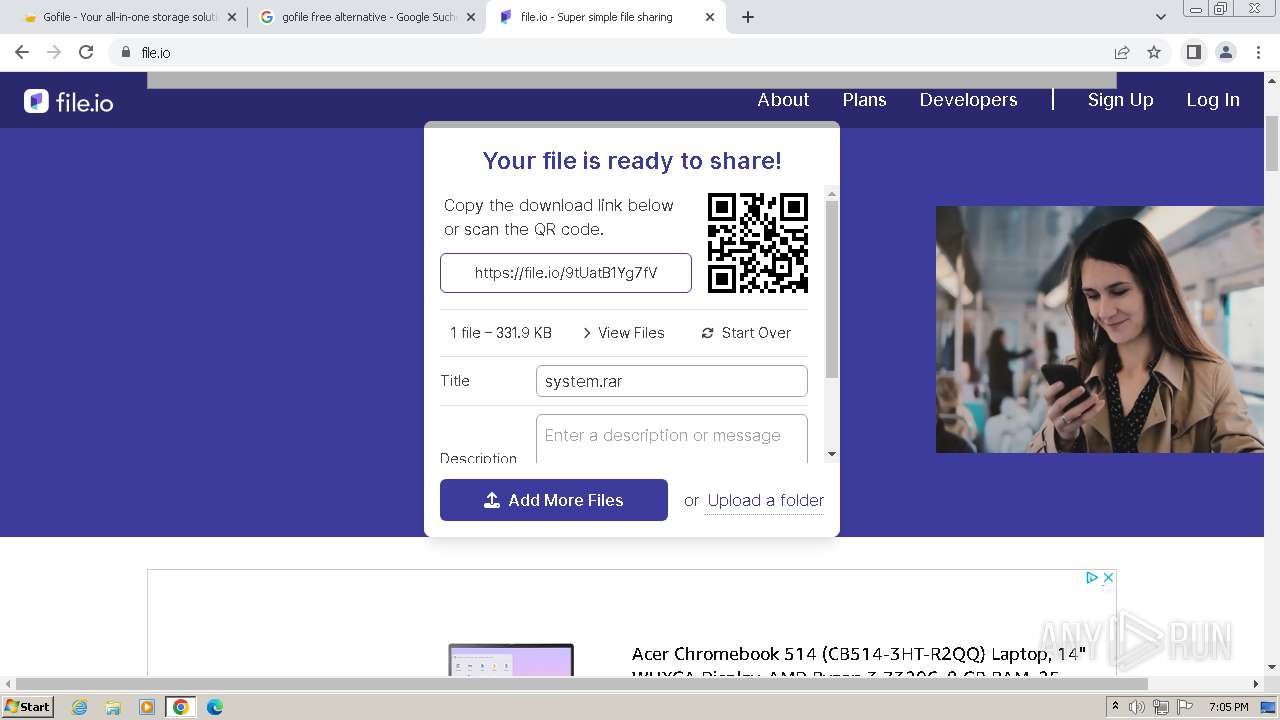Click the laptop ad thumbnail
Viewport: 1280px width, 720px height.
coord(511,660)
